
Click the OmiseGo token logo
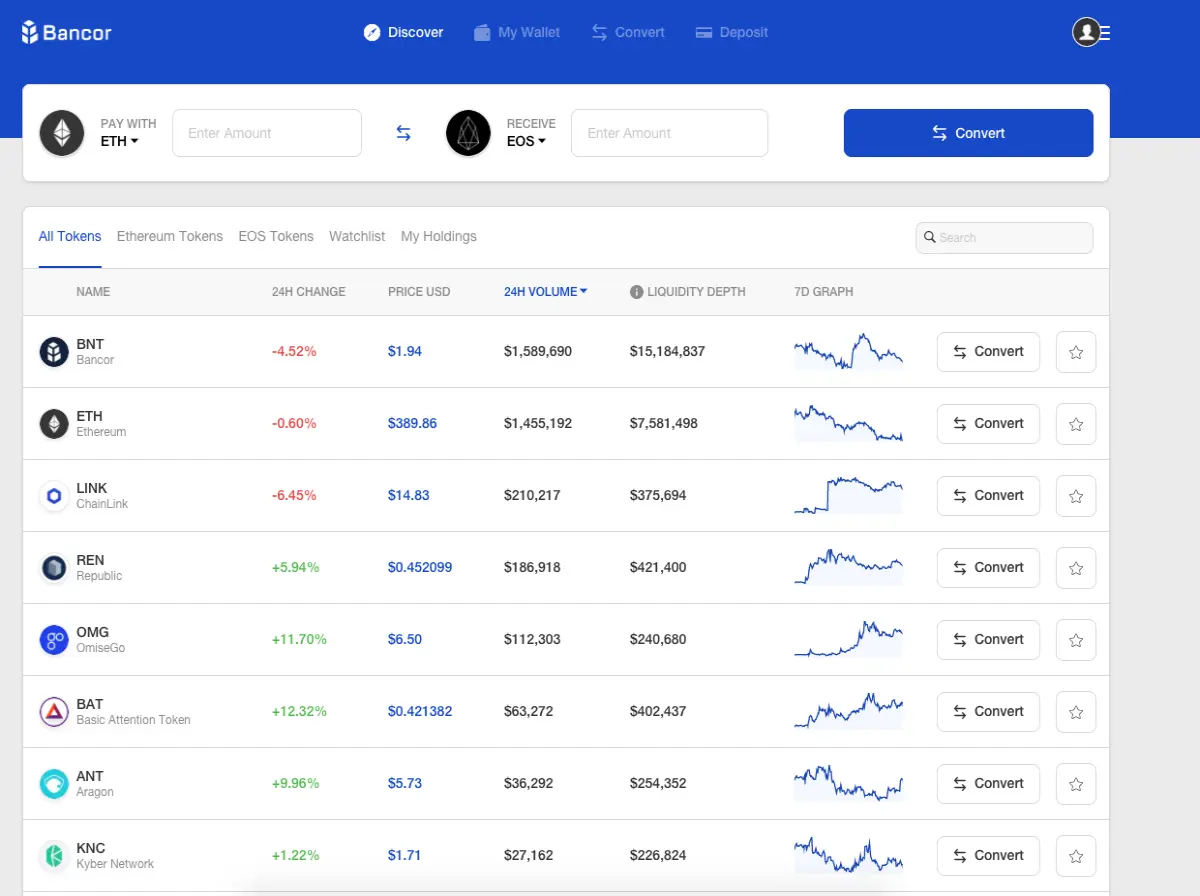click(x=53, y=640)
